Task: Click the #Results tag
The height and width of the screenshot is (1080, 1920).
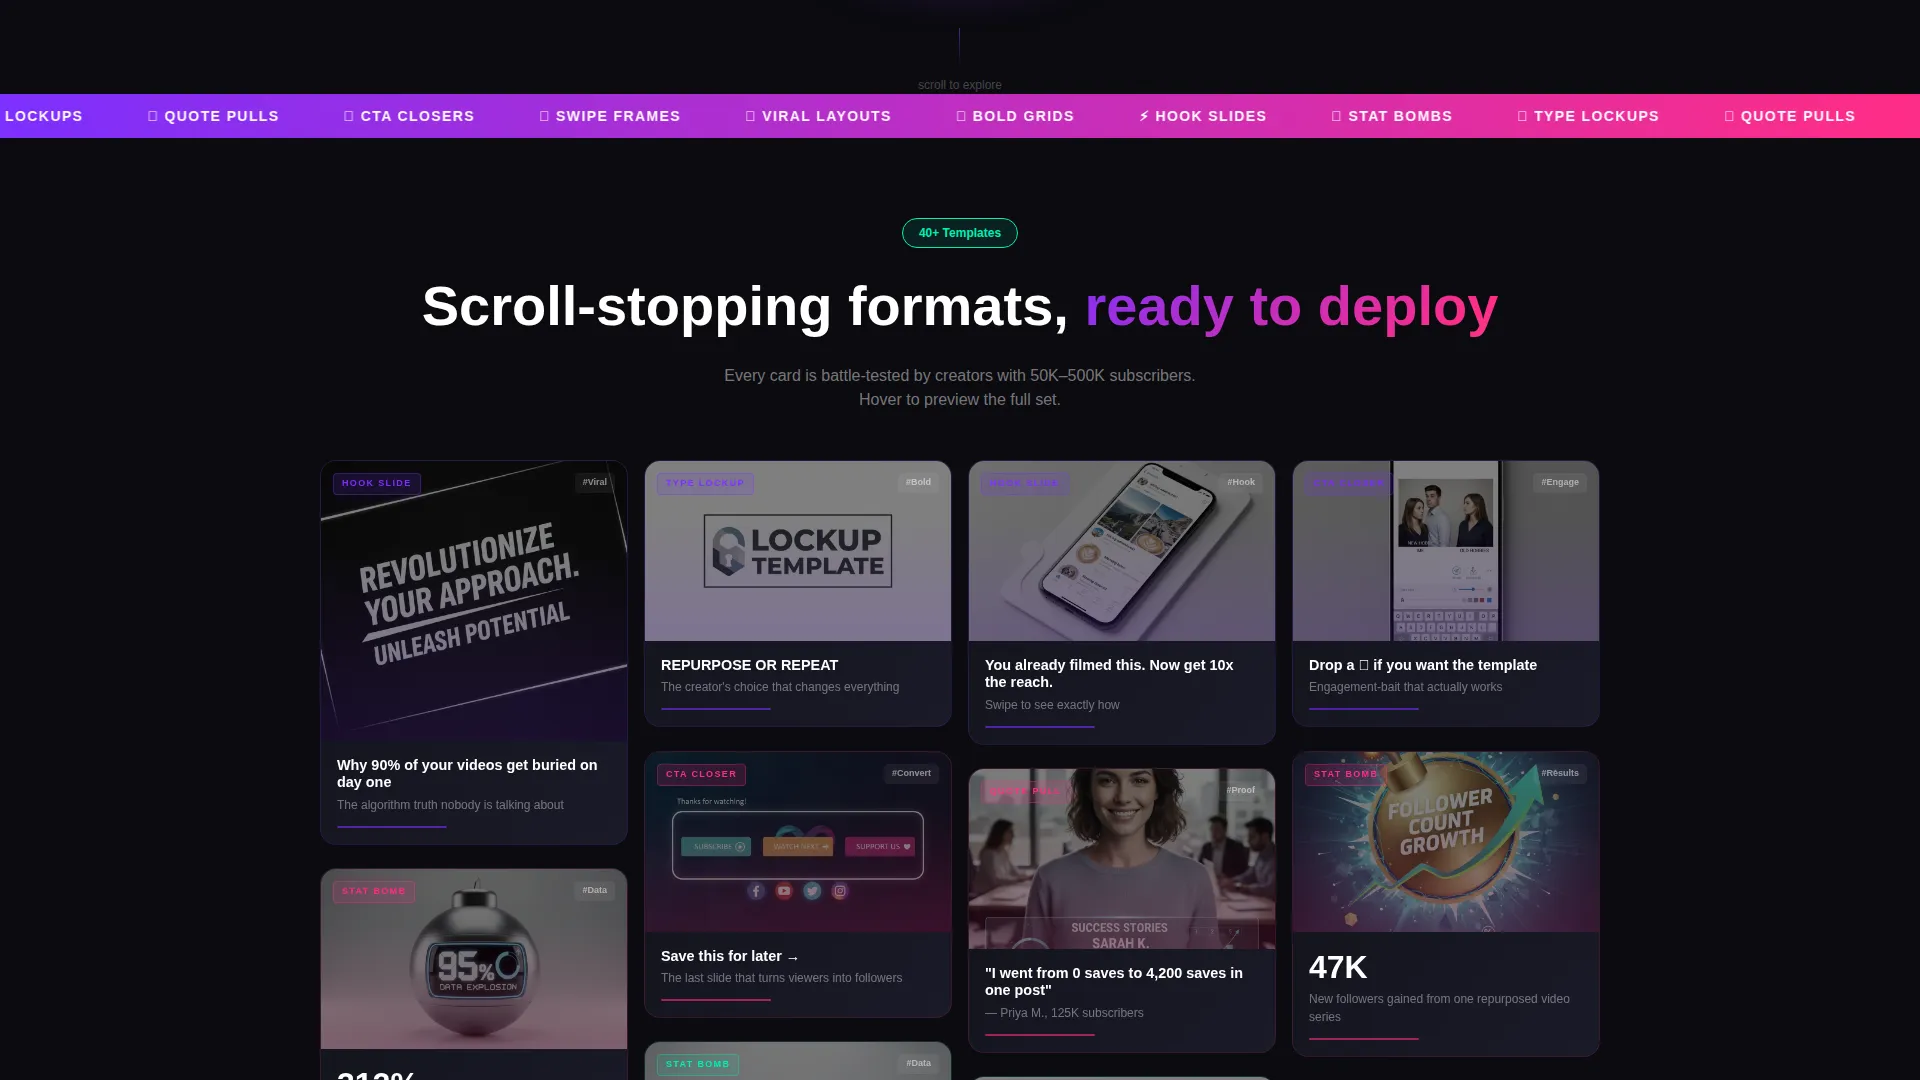Action: [1560, 773]
